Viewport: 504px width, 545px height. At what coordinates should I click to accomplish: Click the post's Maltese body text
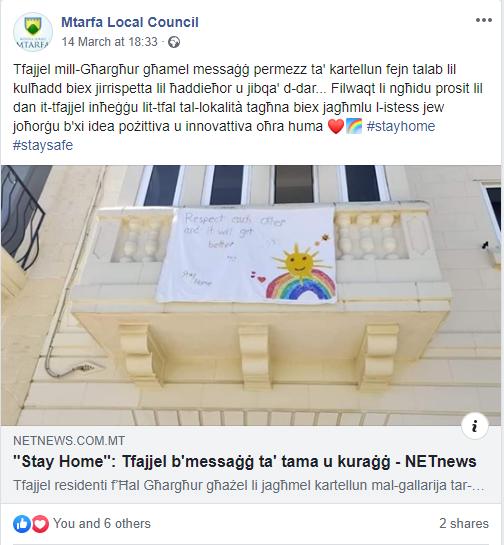[248, 107]
